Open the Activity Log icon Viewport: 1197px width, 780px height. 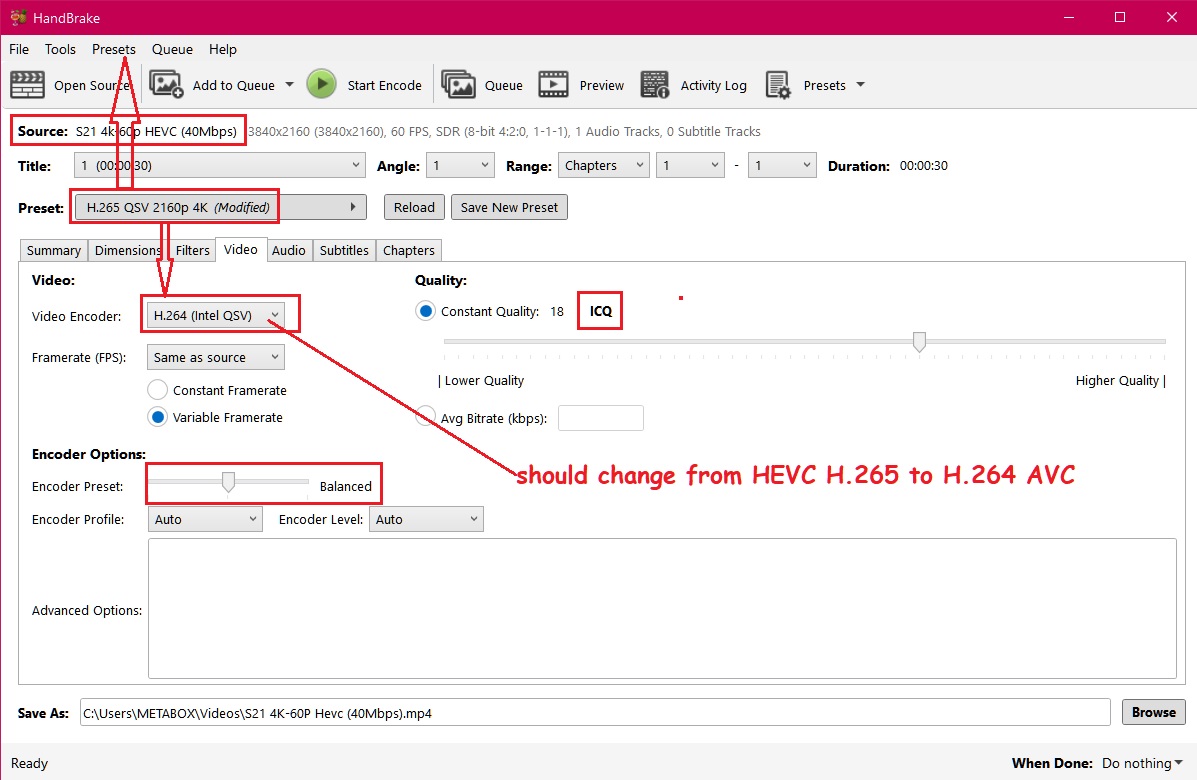tap(655, 85)
